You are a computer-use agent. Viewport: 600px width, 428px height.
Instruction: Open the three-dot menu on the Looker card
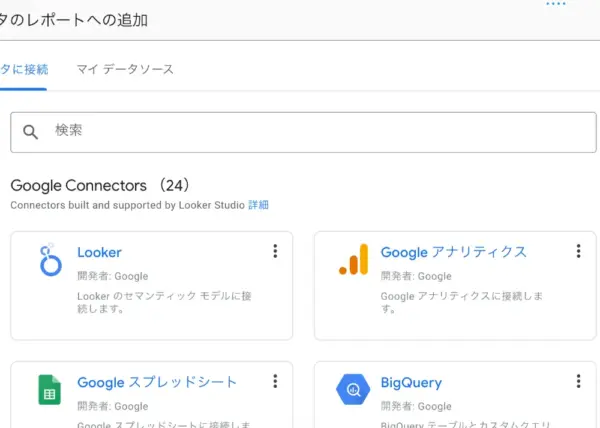[275, 251]
